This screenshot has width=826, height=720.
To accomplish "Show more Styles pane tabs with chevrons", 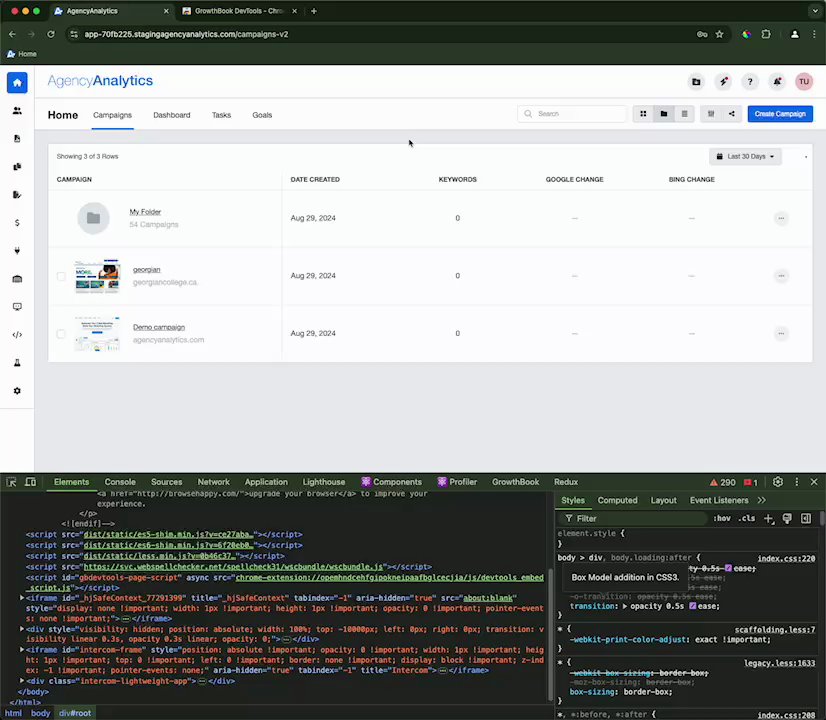I will 762,500.
